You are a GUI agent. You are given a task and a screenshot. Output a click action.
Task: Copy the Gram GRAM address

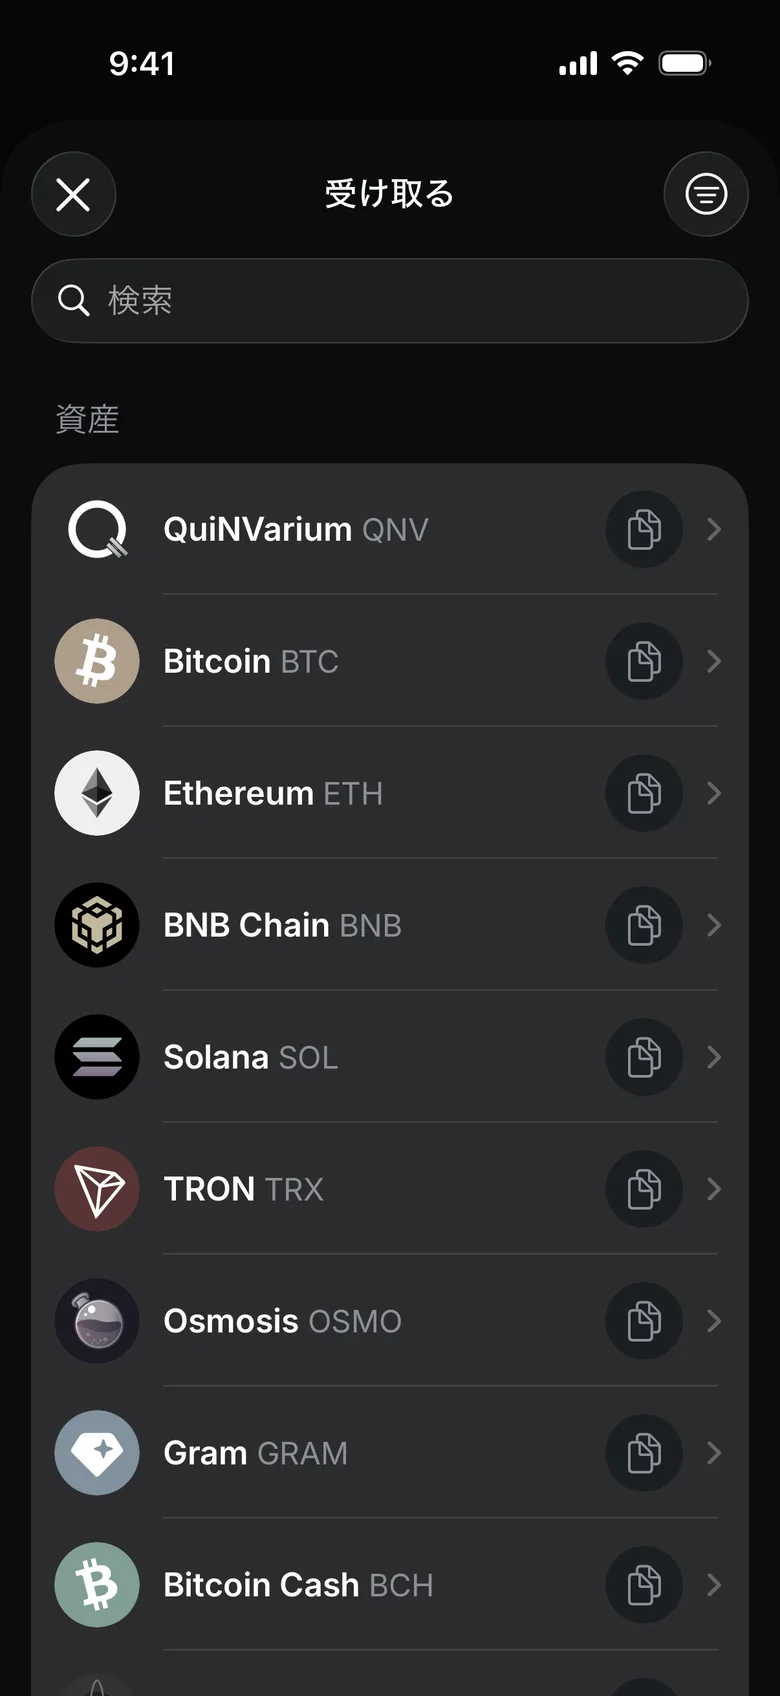tap(644, 1453)
